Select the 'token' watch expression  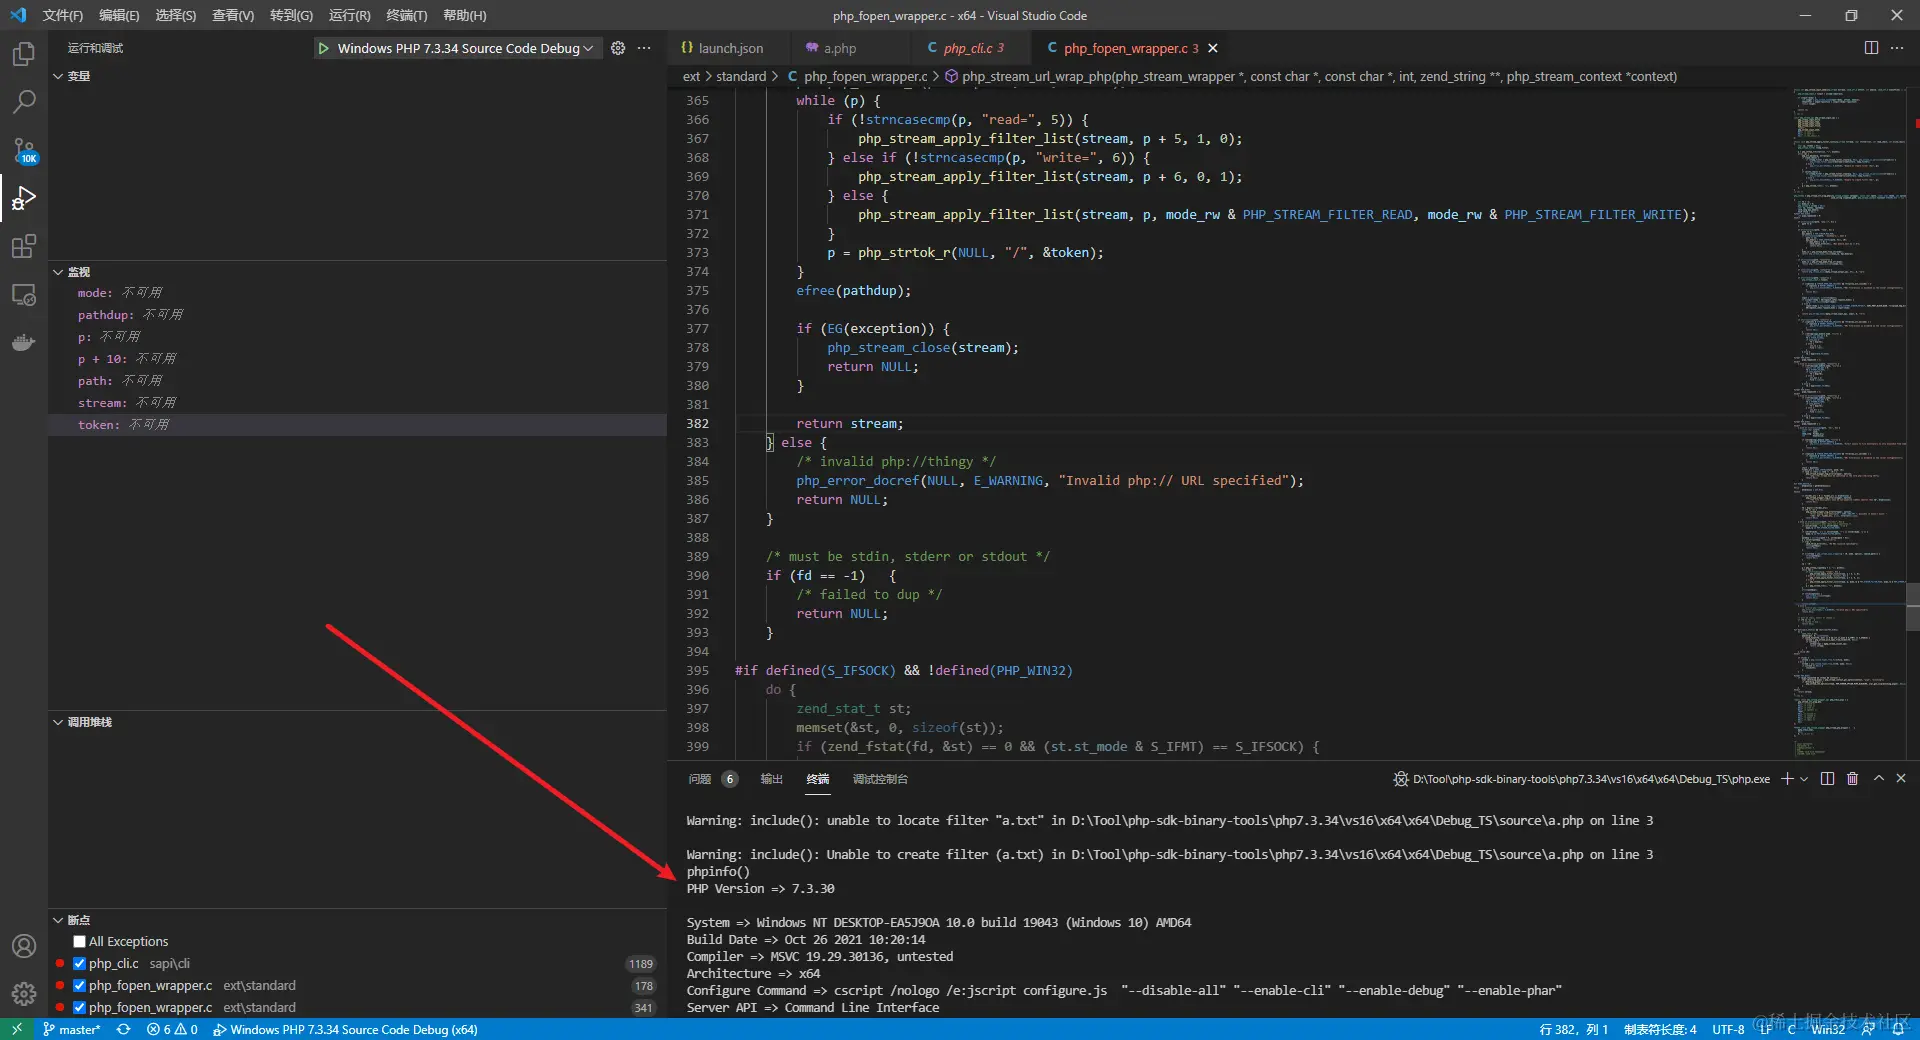pos(357,425)
